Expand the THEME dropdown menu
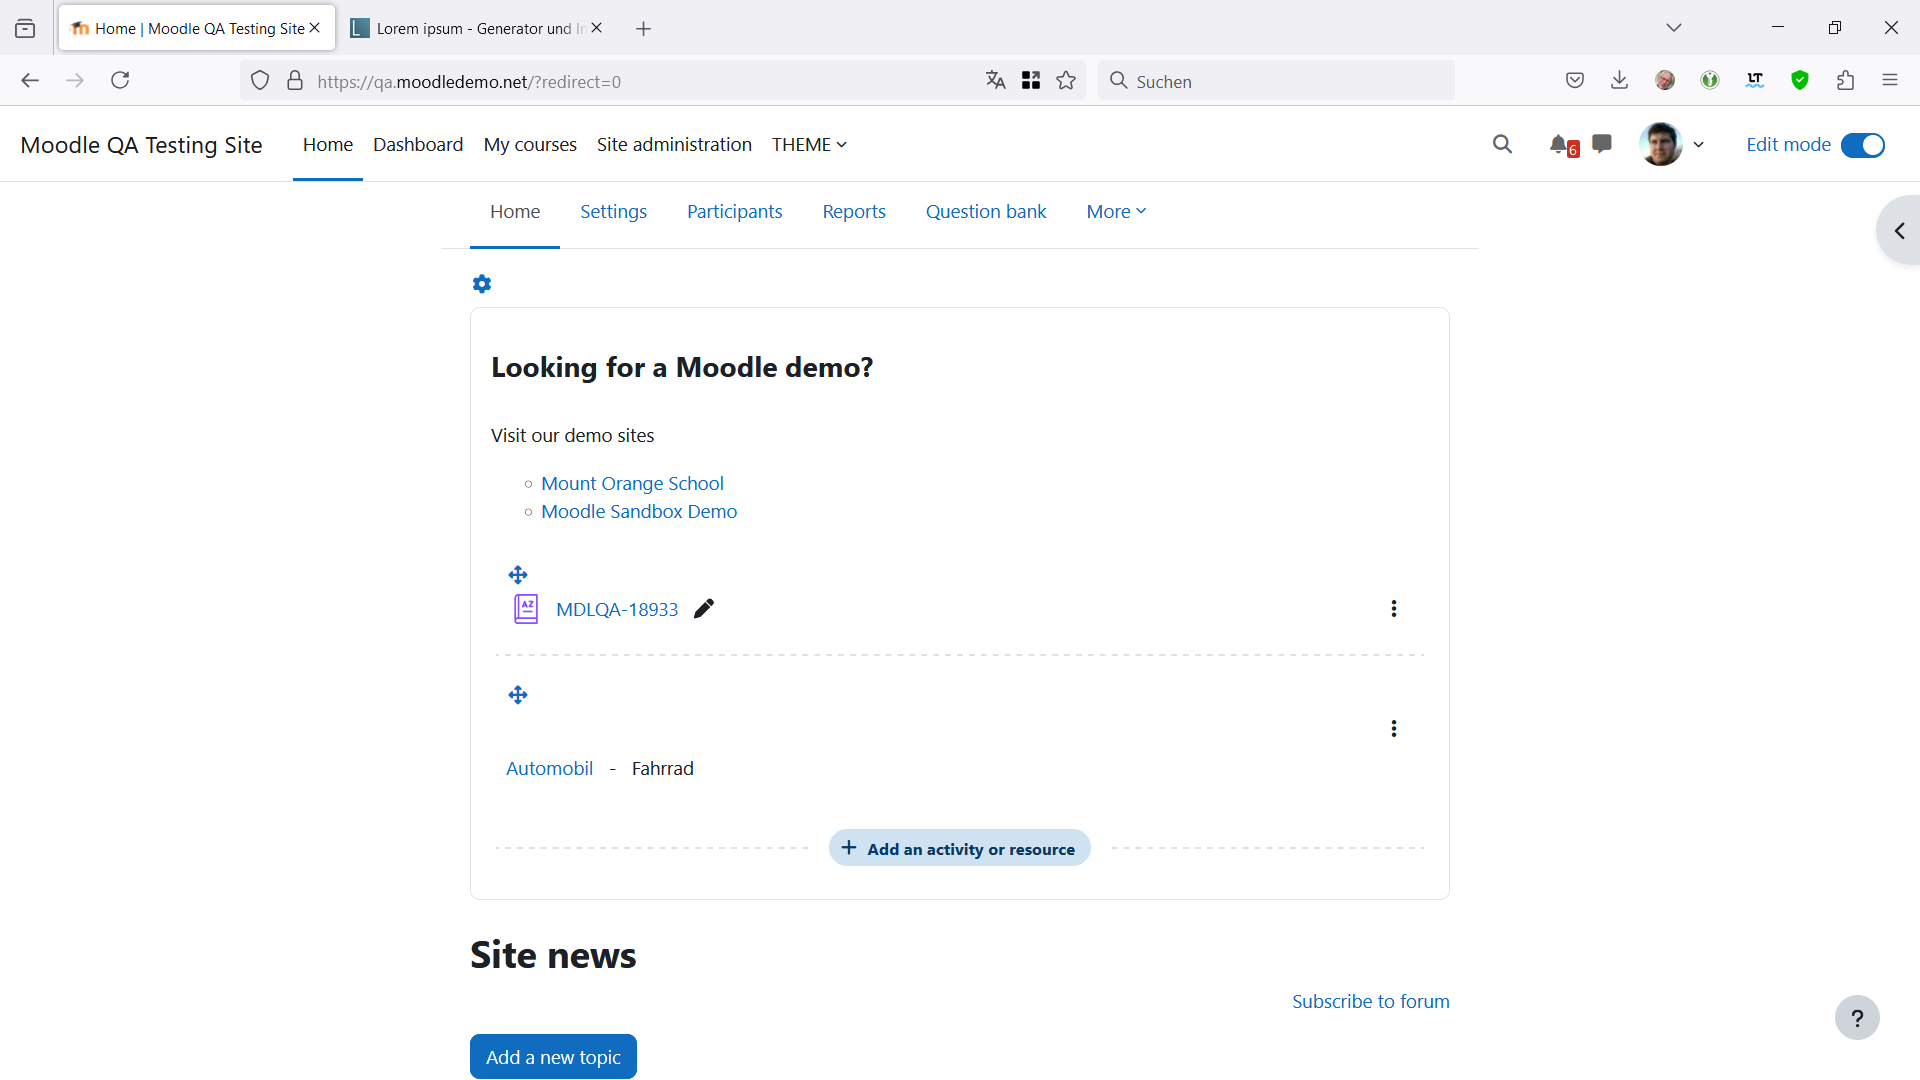 (810, 145)
